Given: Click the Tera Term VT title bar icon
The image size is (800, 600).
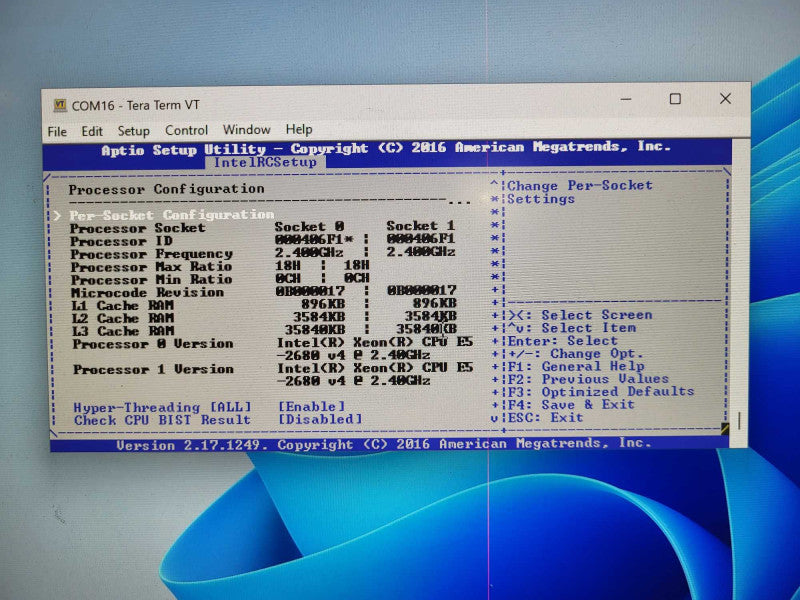Looking at the screenshot, I should [x=60, y=105].
